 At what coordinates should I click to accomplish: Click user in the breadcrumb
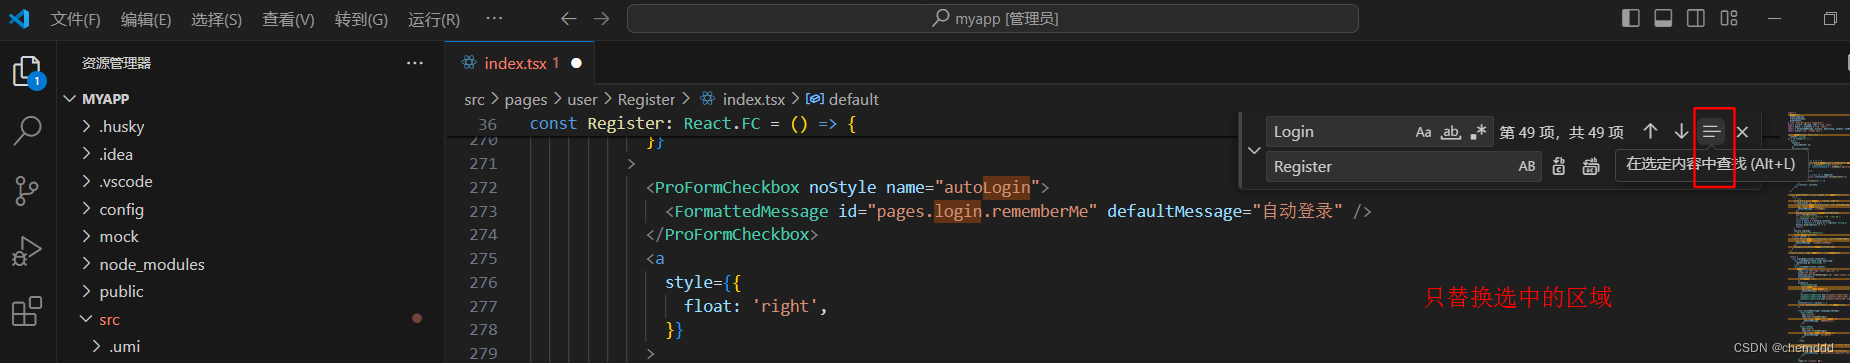tap(582, 99)
